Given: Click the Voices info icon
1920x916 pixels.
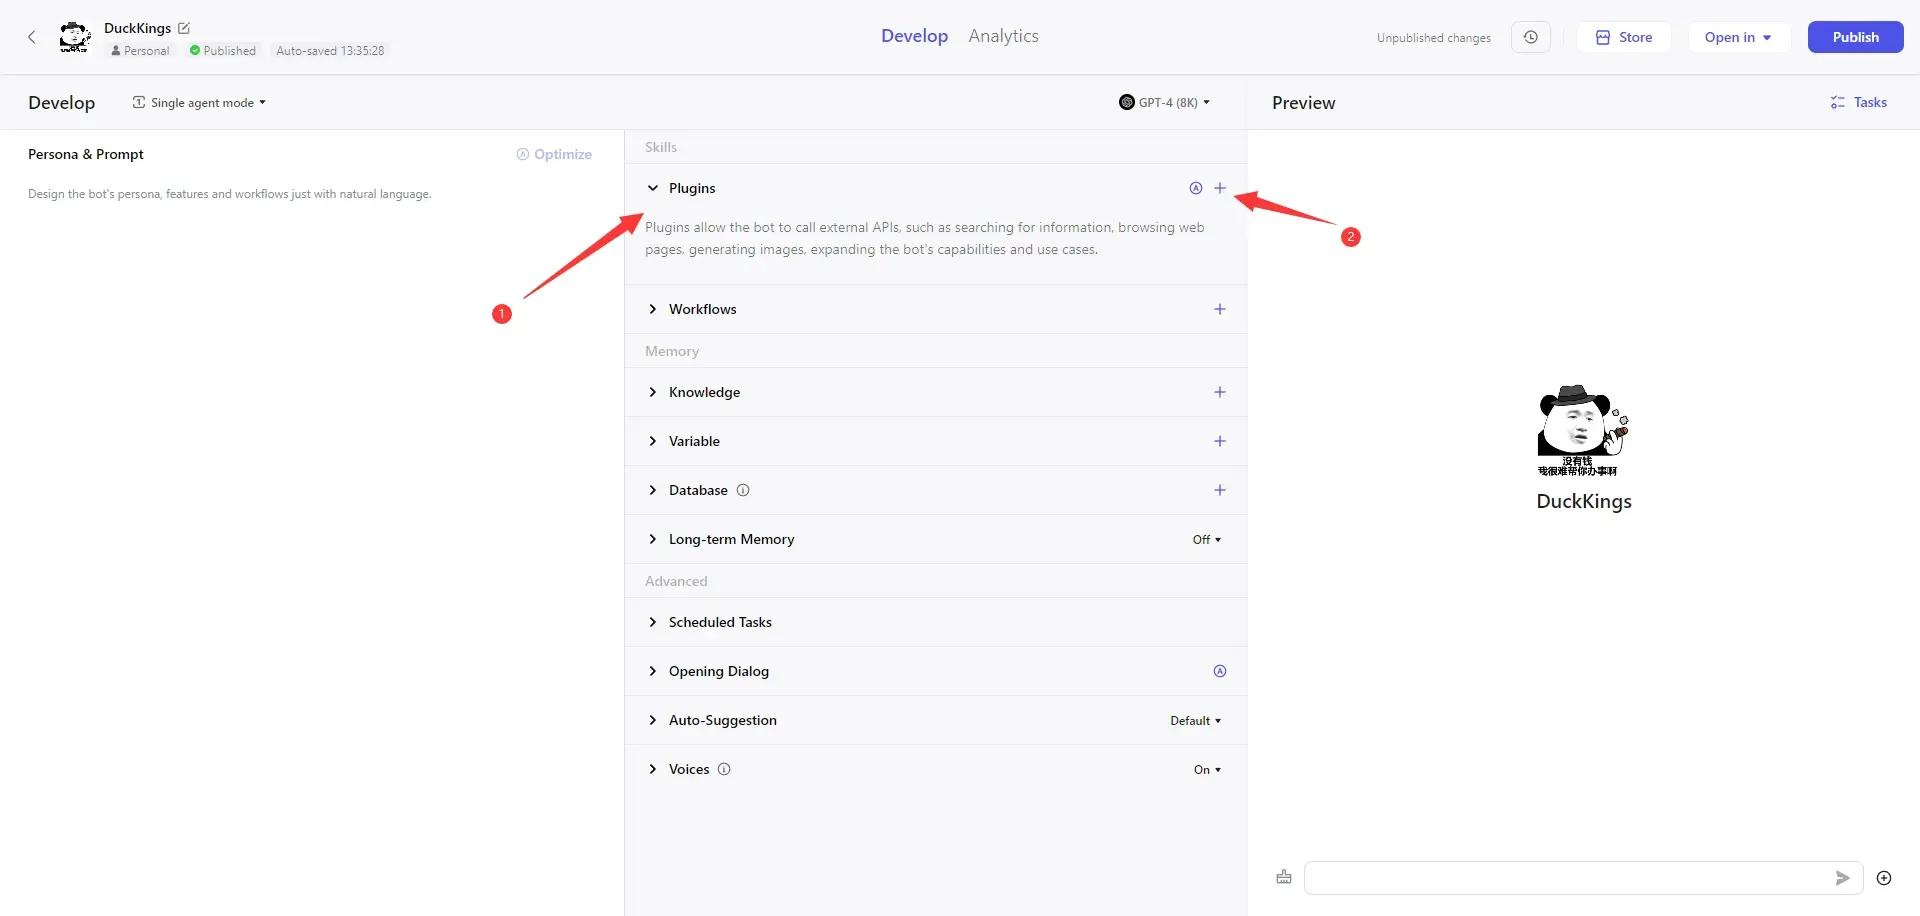Looking at the screenshot, I should click(x=724, y=769).
